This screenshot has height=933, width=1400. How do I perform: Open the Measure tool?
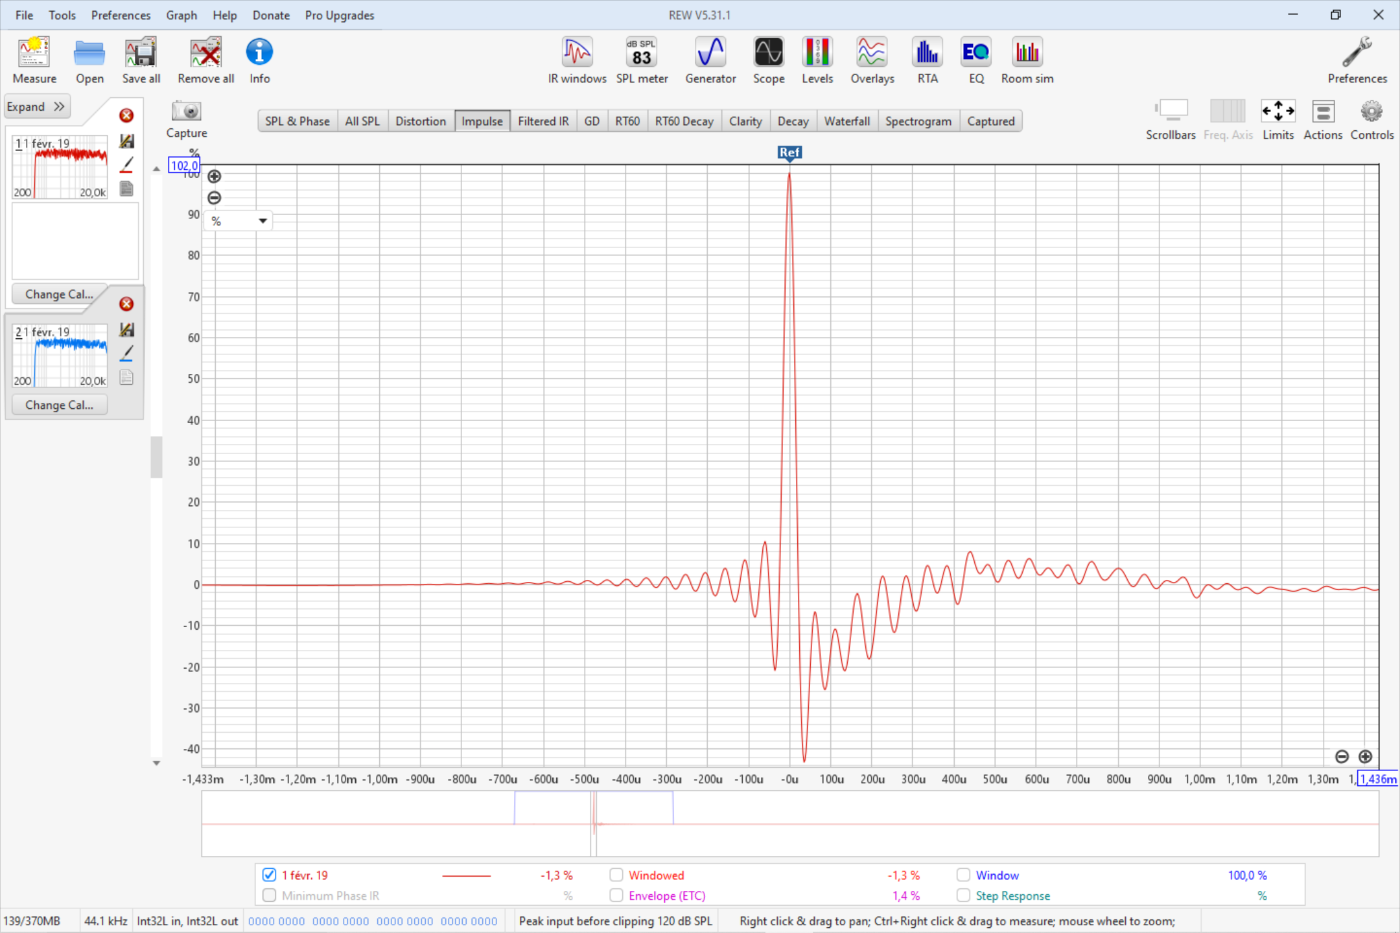point(34,60)
